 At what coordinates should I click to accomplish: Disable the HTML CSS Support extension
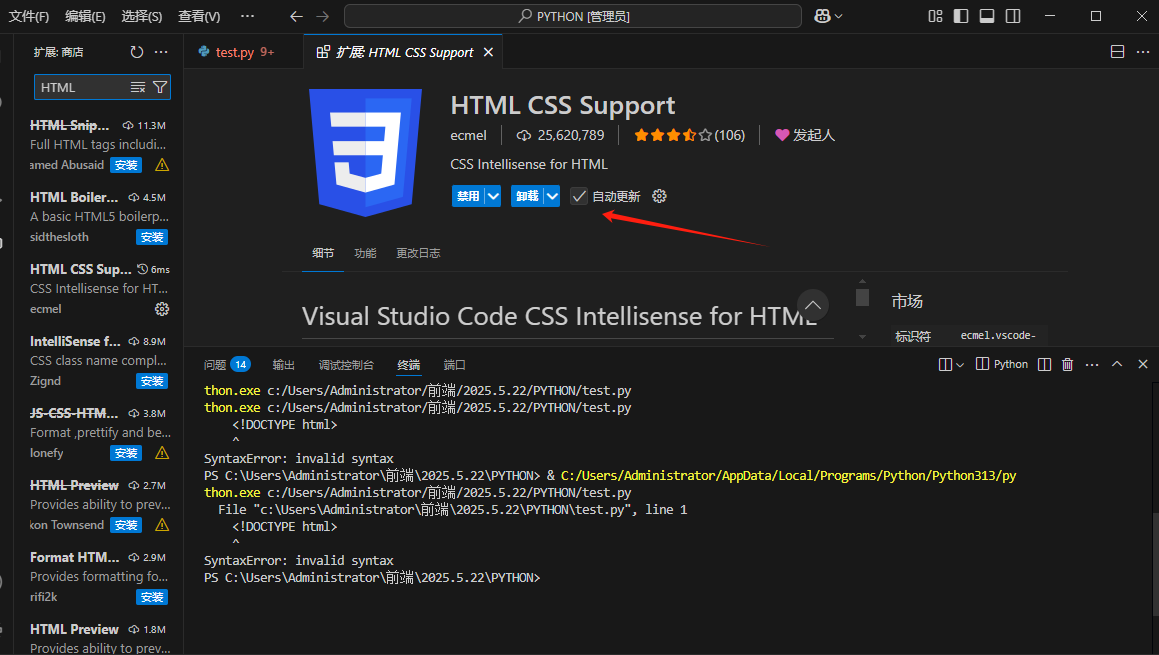click(468, 196)
